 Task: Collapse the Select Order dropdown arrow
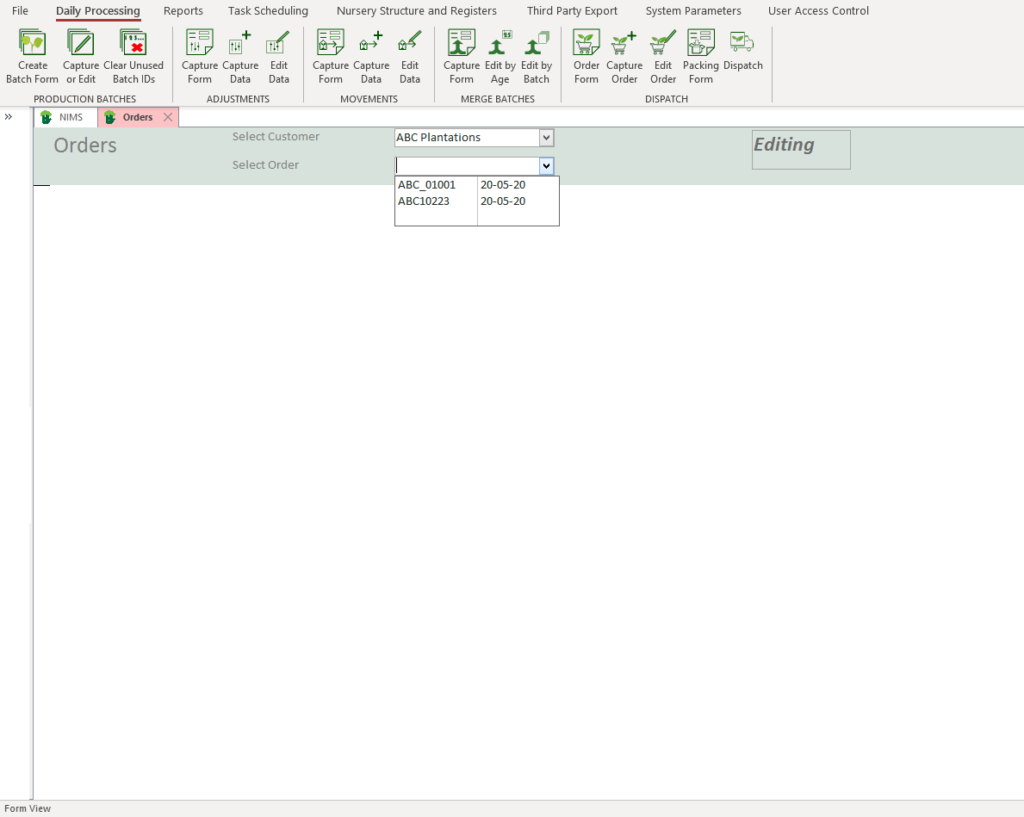click(x=546, y=166)
